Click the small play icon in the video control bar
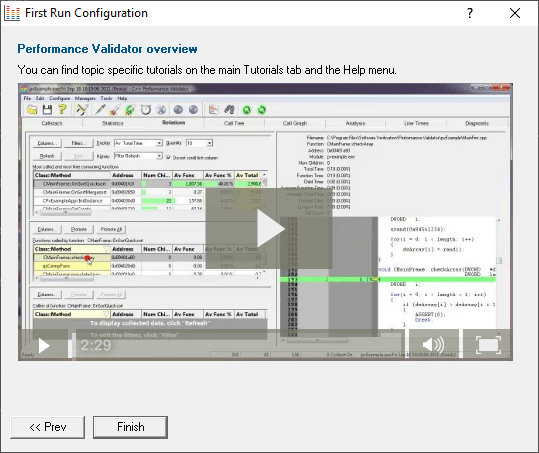 point(44,345)
